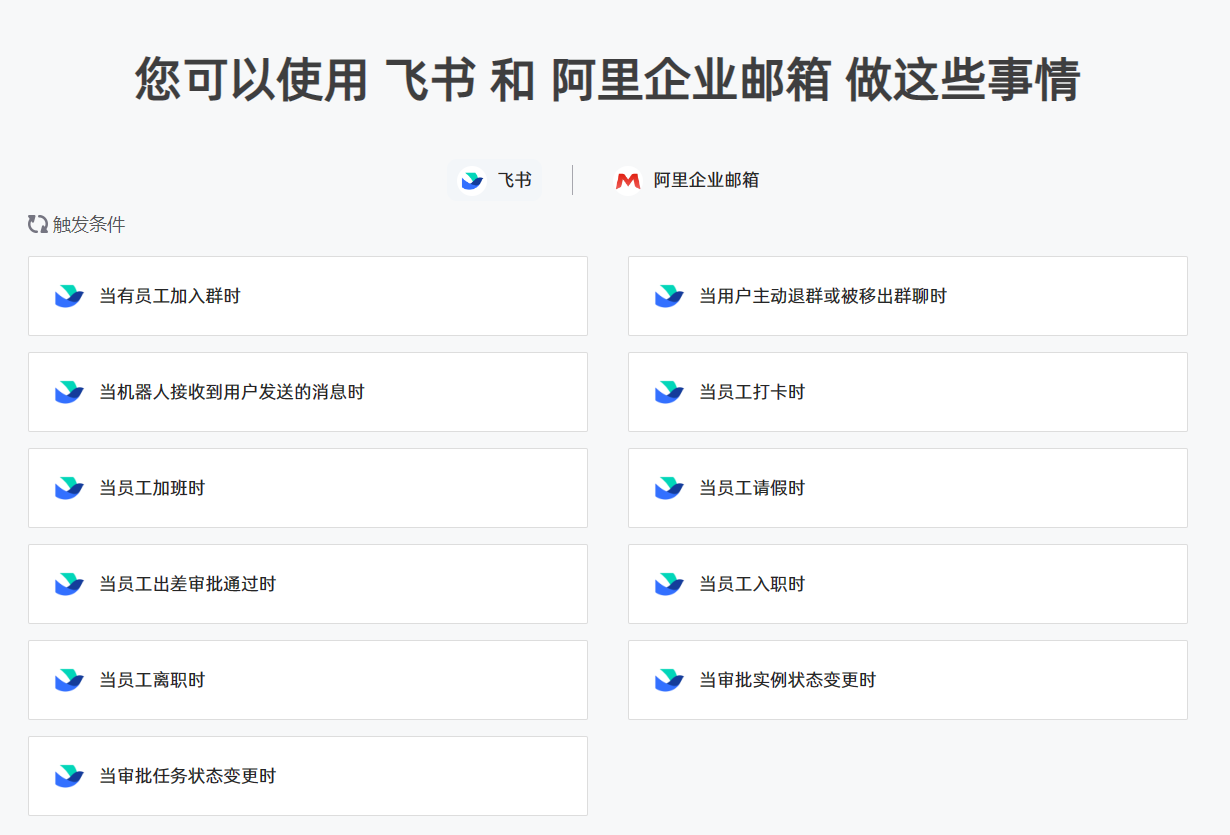Viewport: 1230px width, 835px height.
Task: Open the 当有员工加入群时 trigger text
Action: click(170, 296)
